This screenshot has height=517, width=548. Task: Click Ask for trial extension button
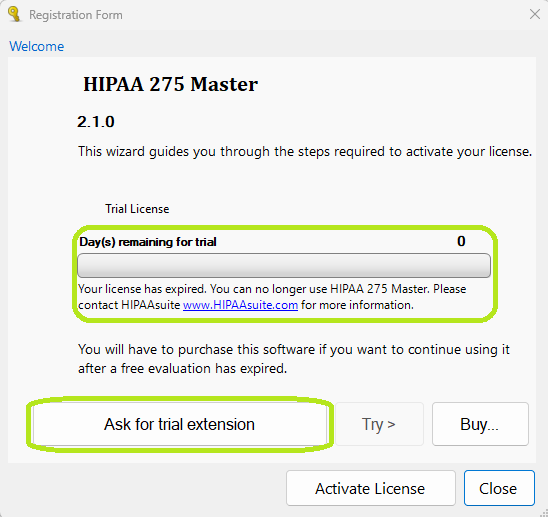point(180,424)
